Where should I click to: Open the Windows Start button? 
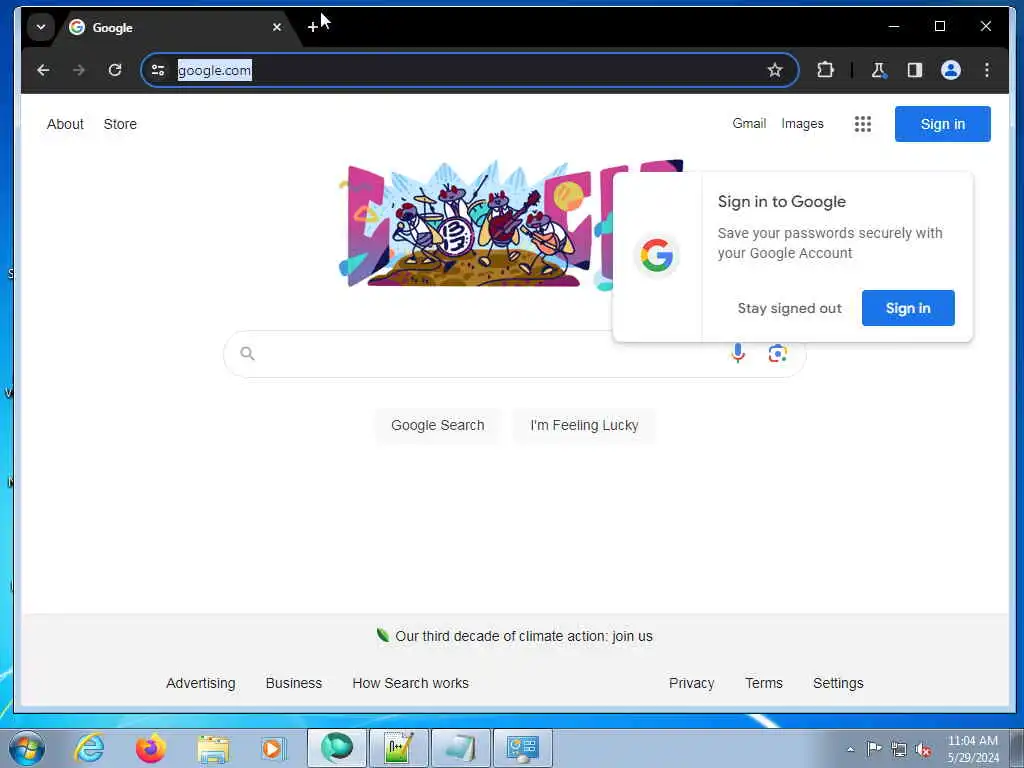(27, 748)
